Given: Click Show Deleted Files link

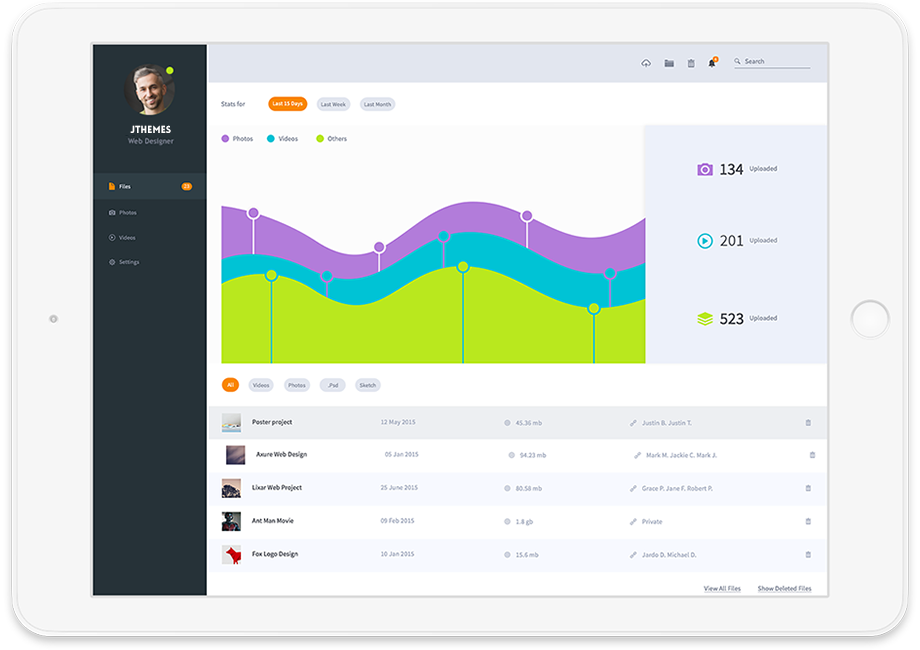Looking at the screenshot, I should pyautogui.click(x=784, y=588).
